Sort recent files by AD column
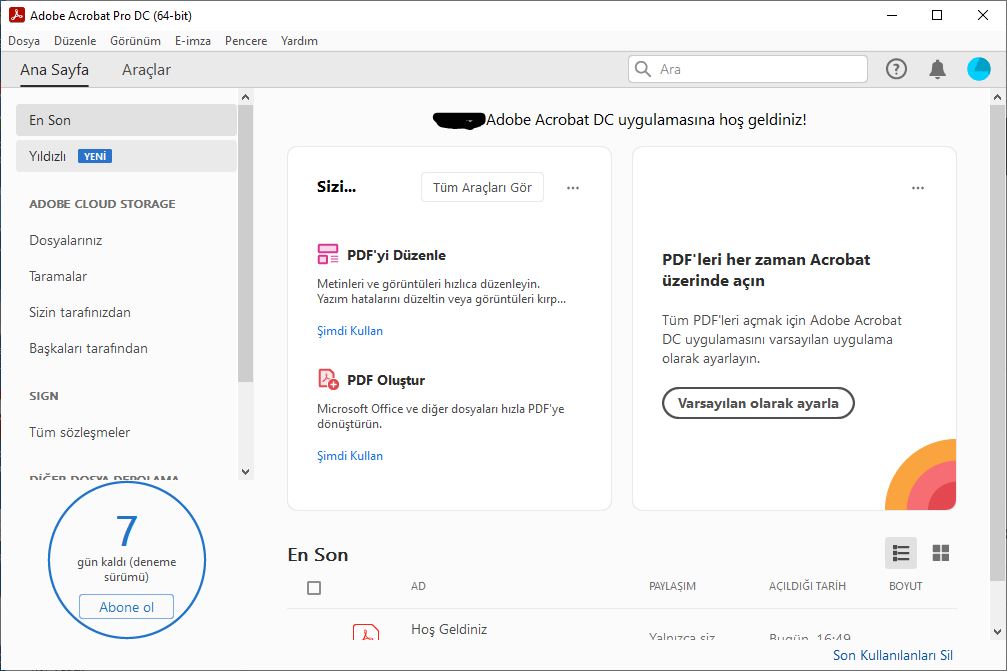1007x671 pixels. 418,586
